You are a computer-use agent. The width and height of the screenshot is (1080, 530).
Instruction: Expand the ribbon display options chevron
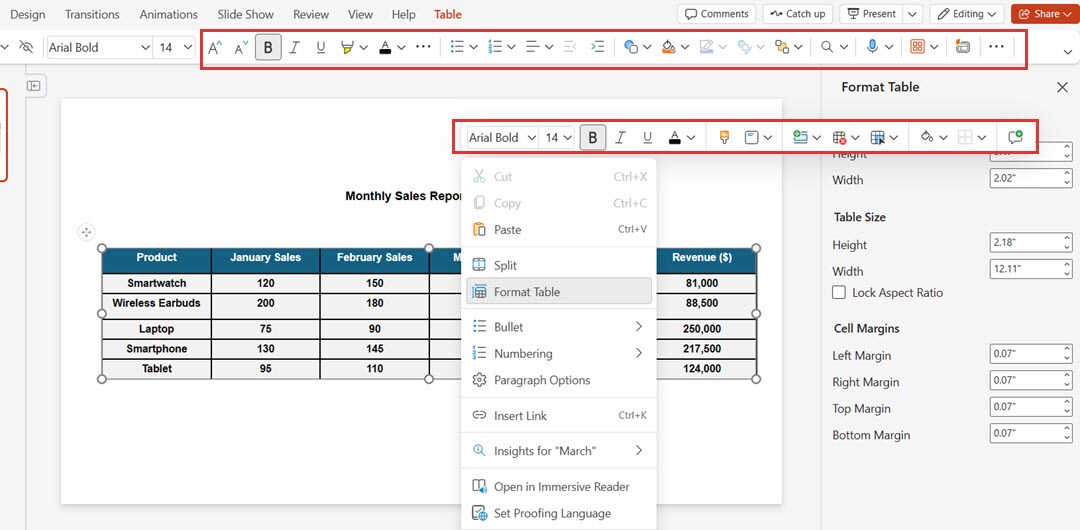(x=1068, y=52)
